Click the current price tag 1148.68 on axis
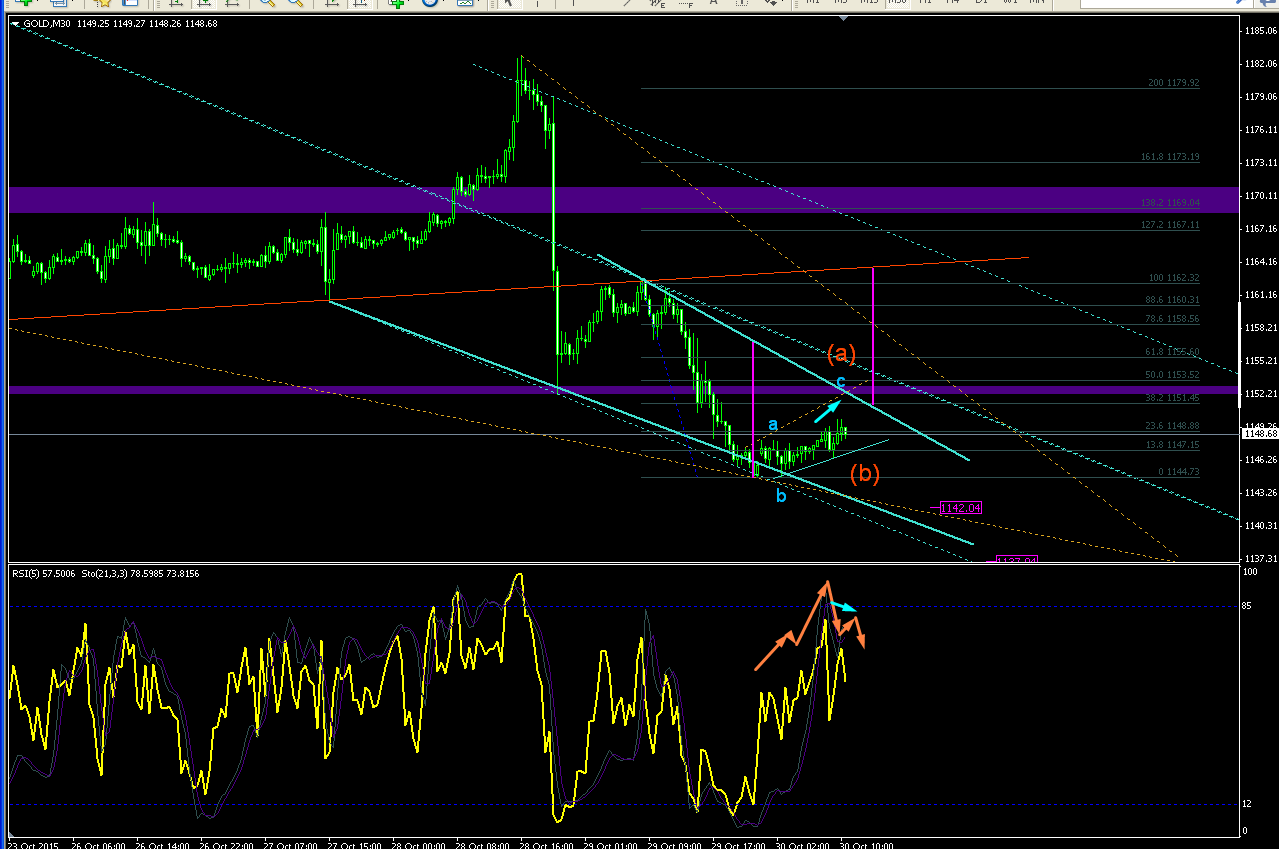This screenshot has height=849, width=1279. tap(1259, 433)
